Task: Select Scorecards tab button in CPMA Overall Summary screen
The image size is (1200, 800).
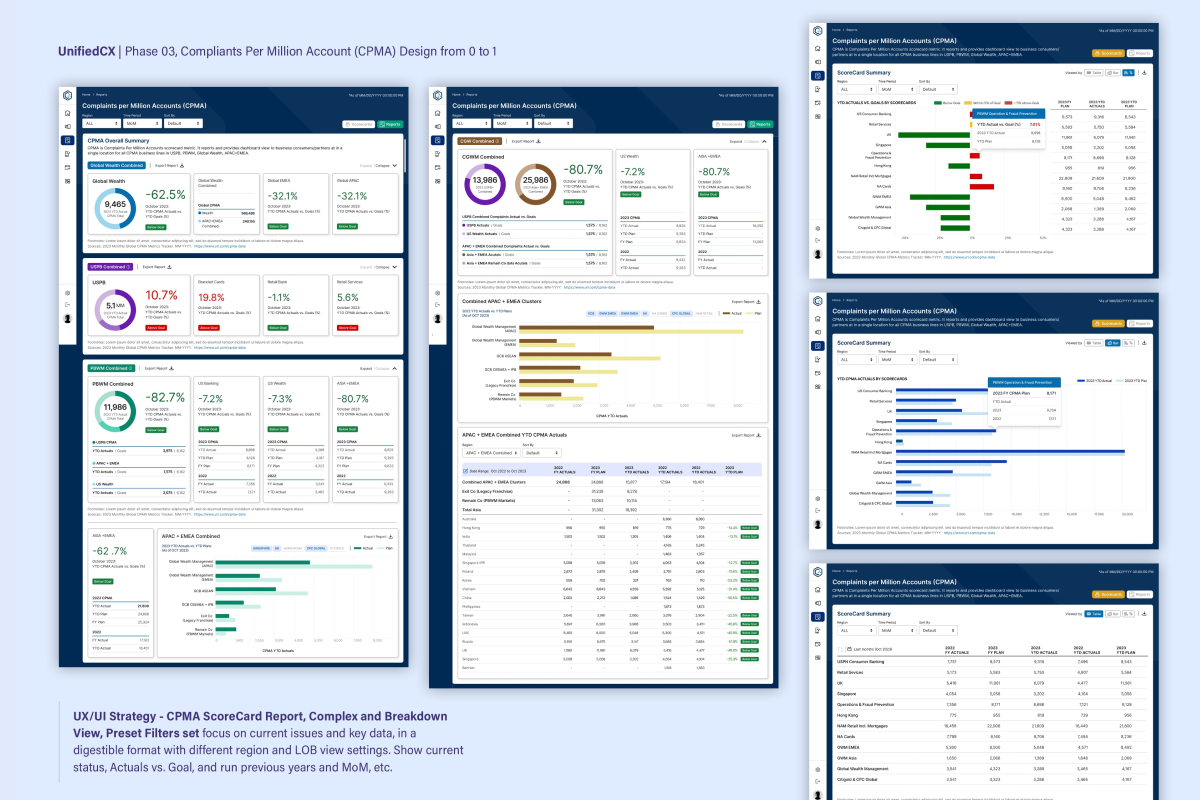Action: coord(358,124)
